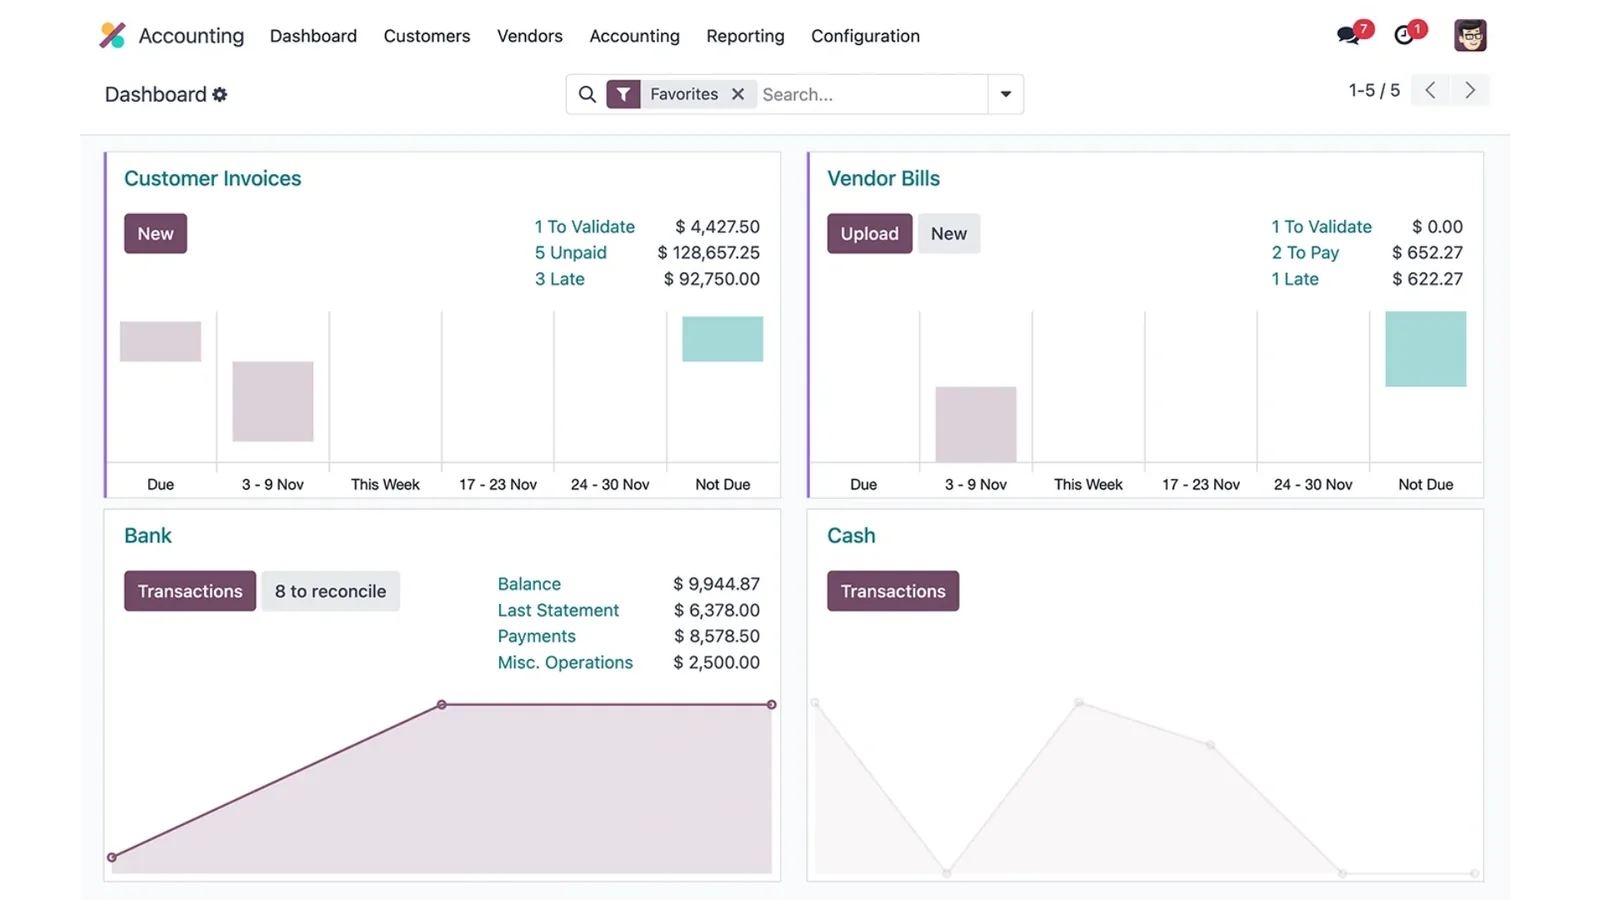Open the Configuration menu

(865, 36)
